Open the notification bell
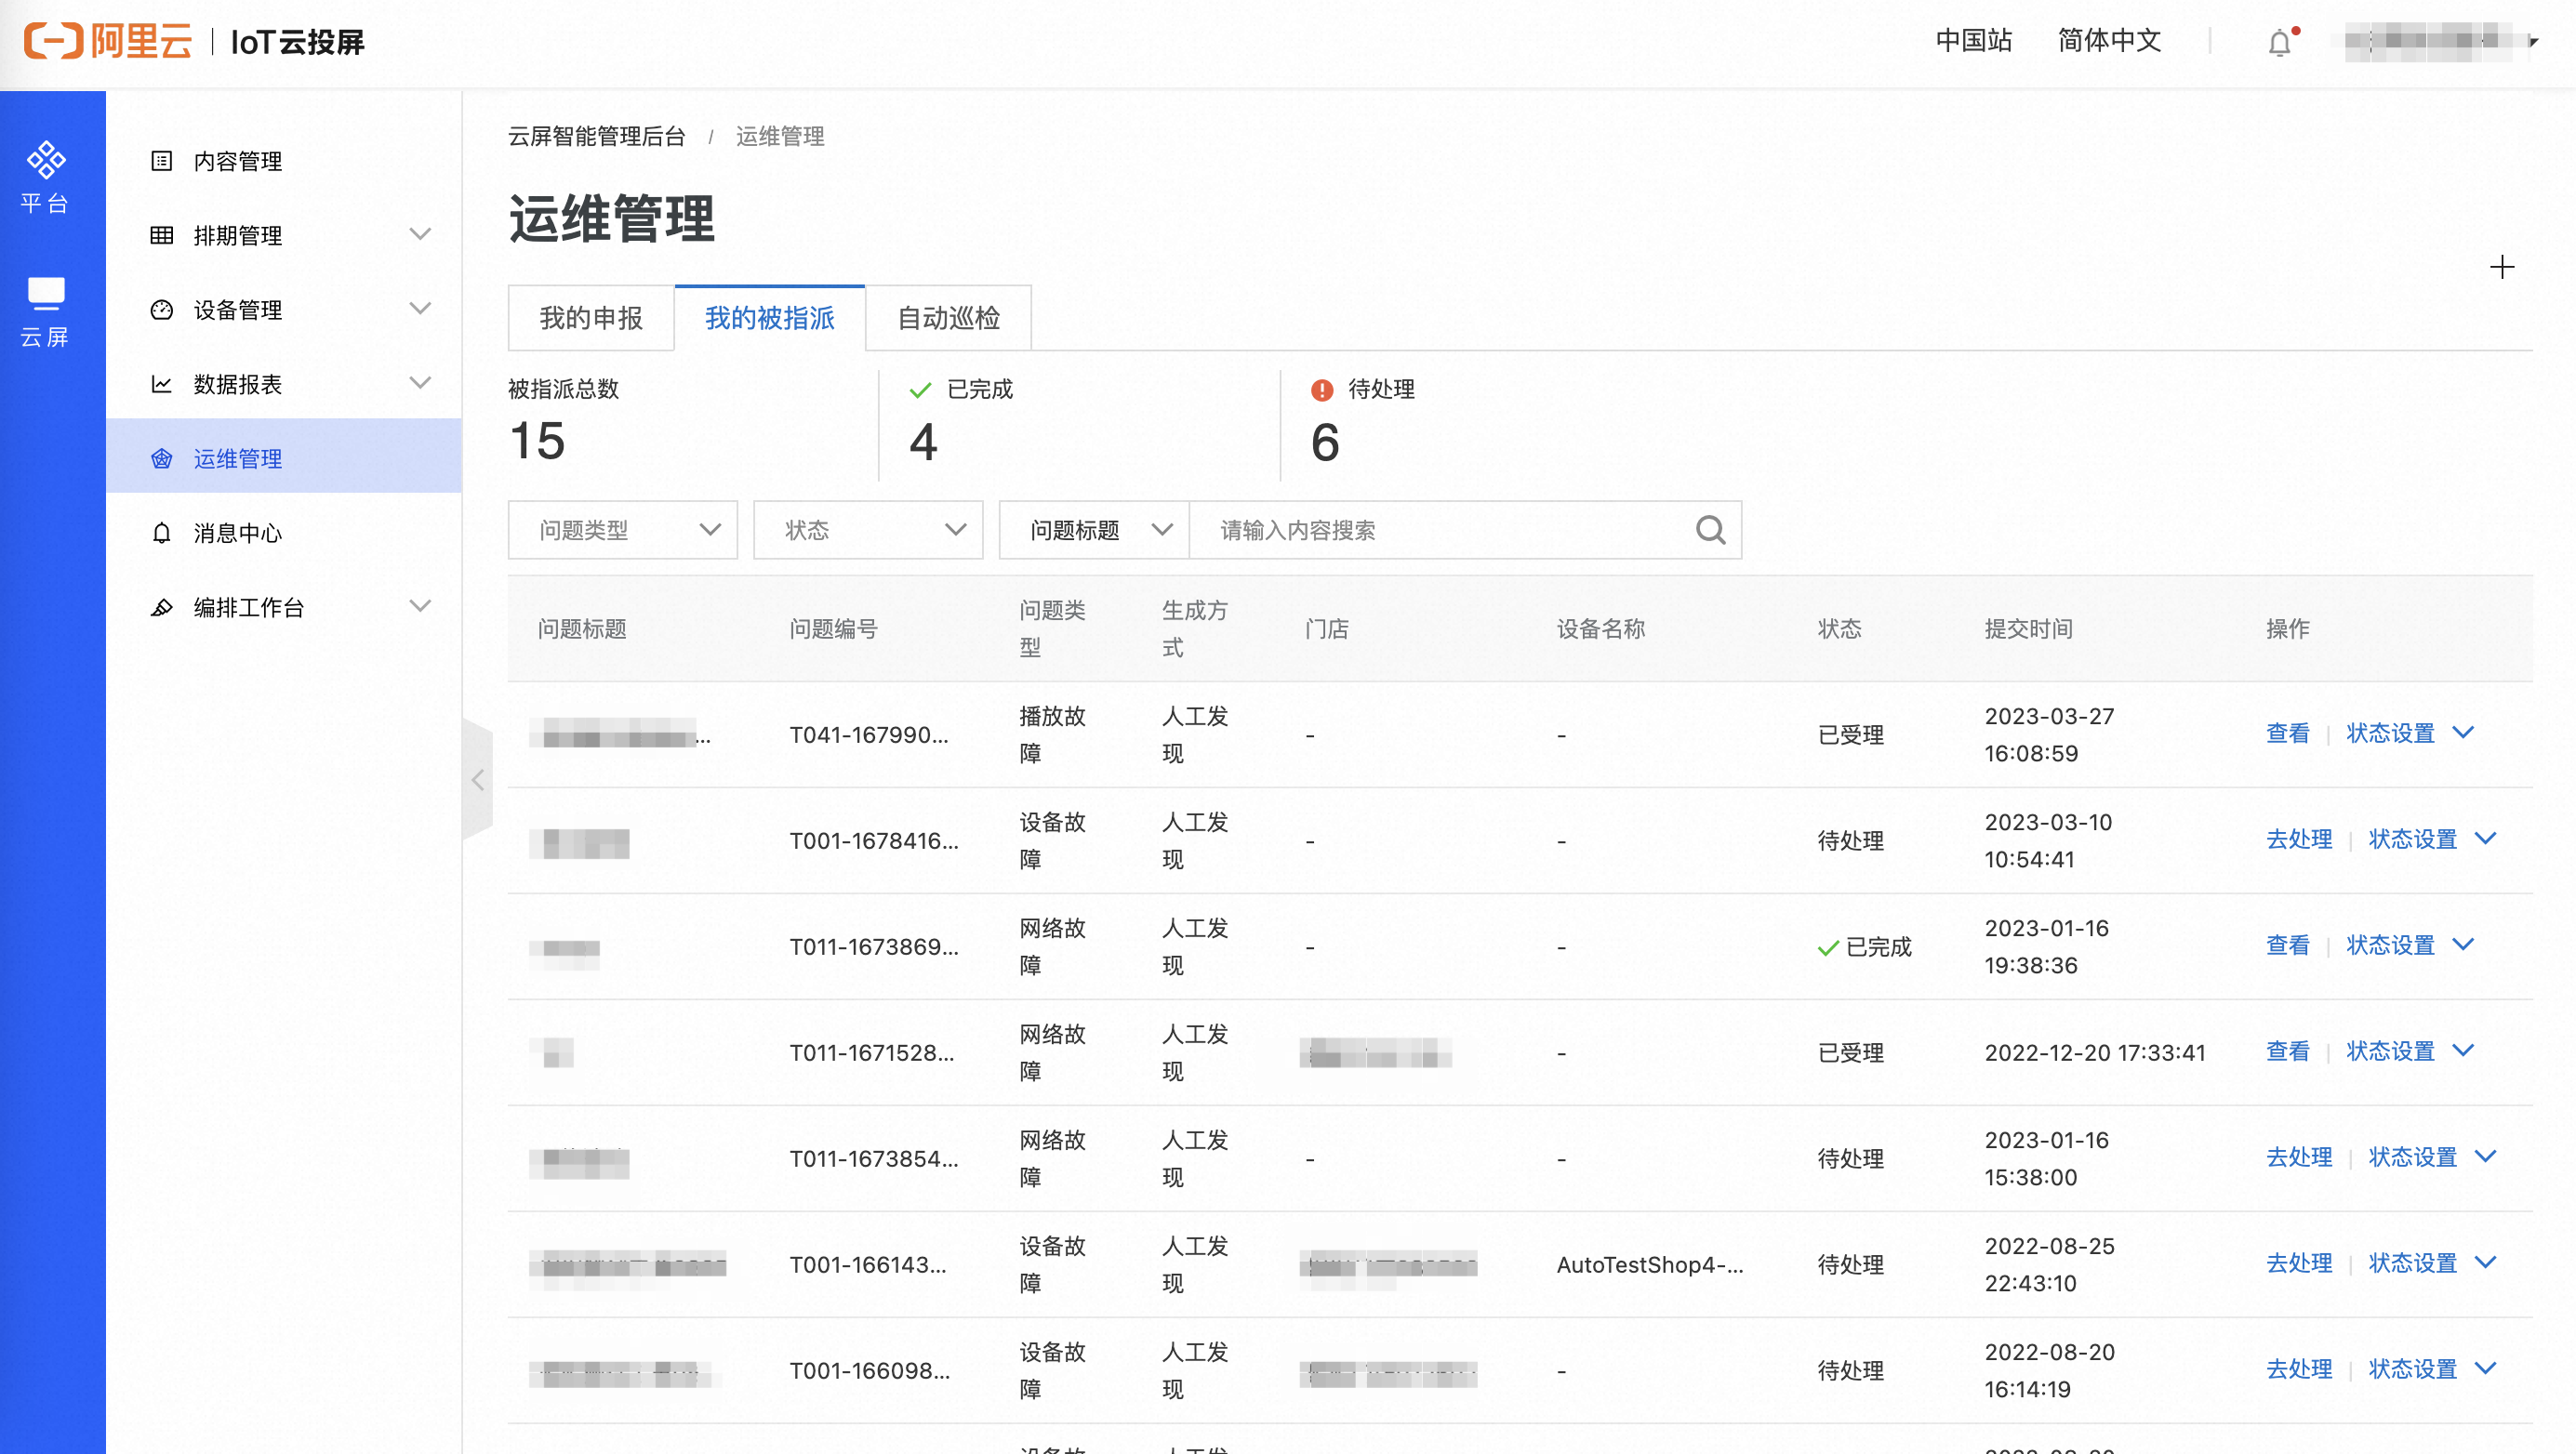The width and height of the screenshot is (2576, 1454). 2279,42
